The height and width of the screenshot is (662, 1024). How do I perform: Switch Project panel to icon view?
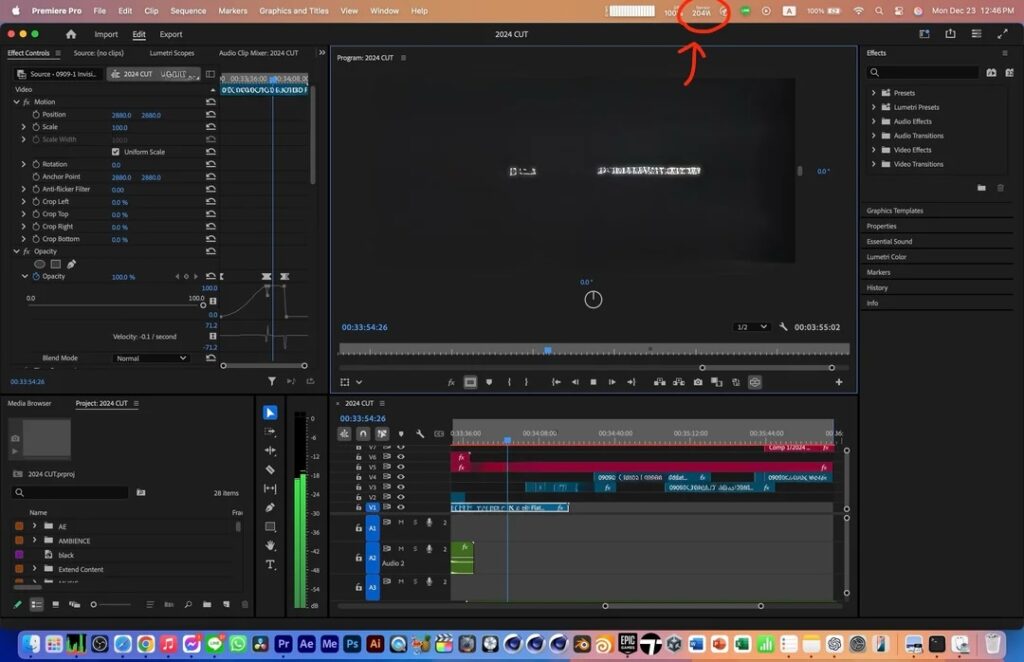55,605
